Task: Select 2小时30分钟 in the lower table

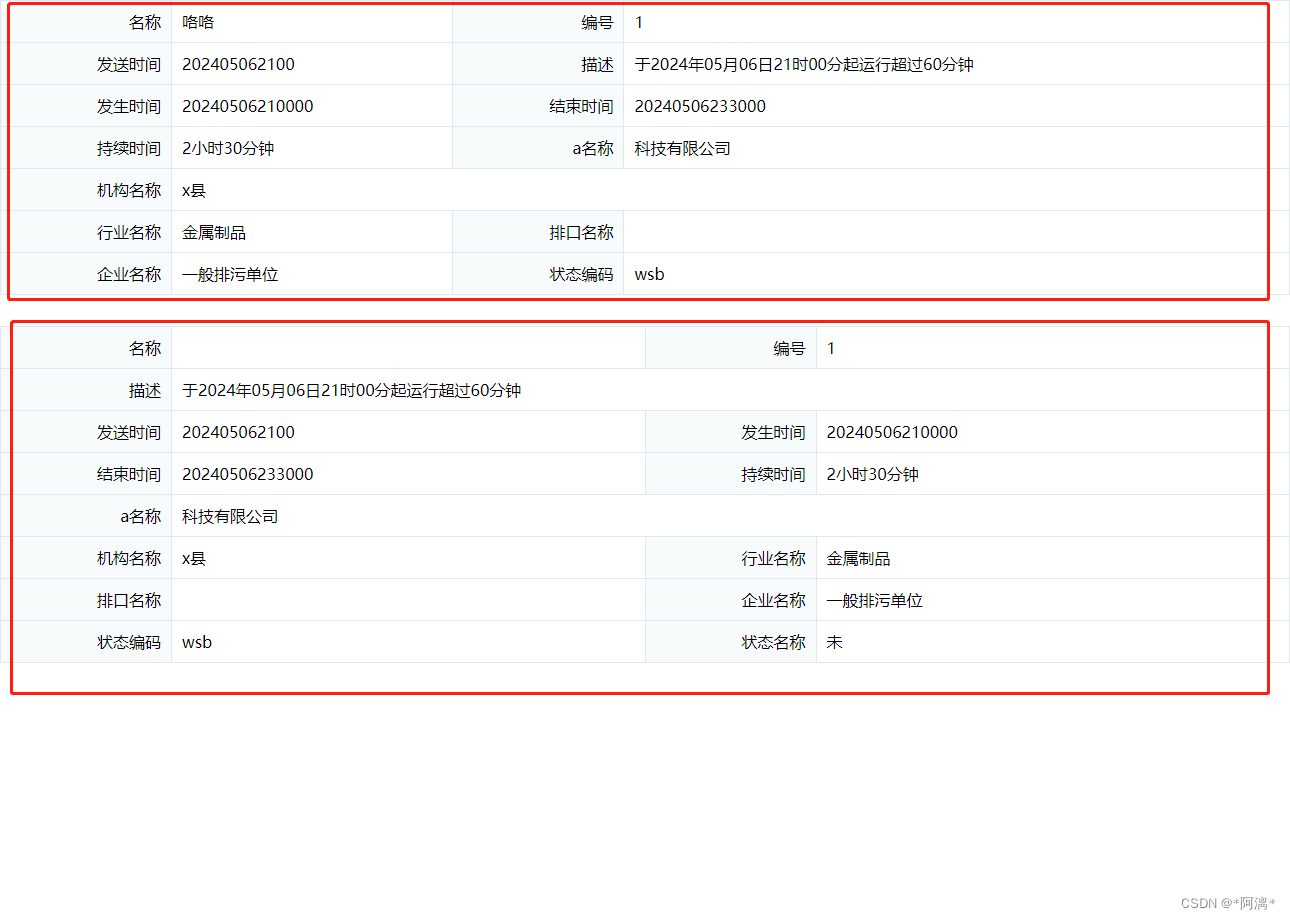Action: point(872,474)
